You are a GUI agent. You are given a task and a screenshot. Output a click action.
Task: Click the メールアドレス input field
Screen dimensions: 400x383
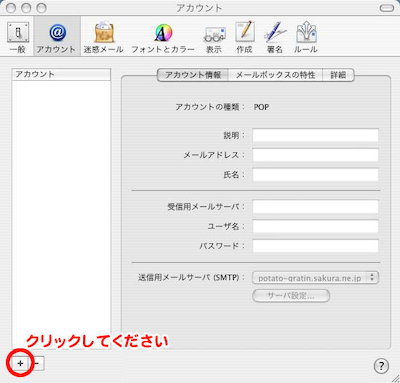pos(315,155)
